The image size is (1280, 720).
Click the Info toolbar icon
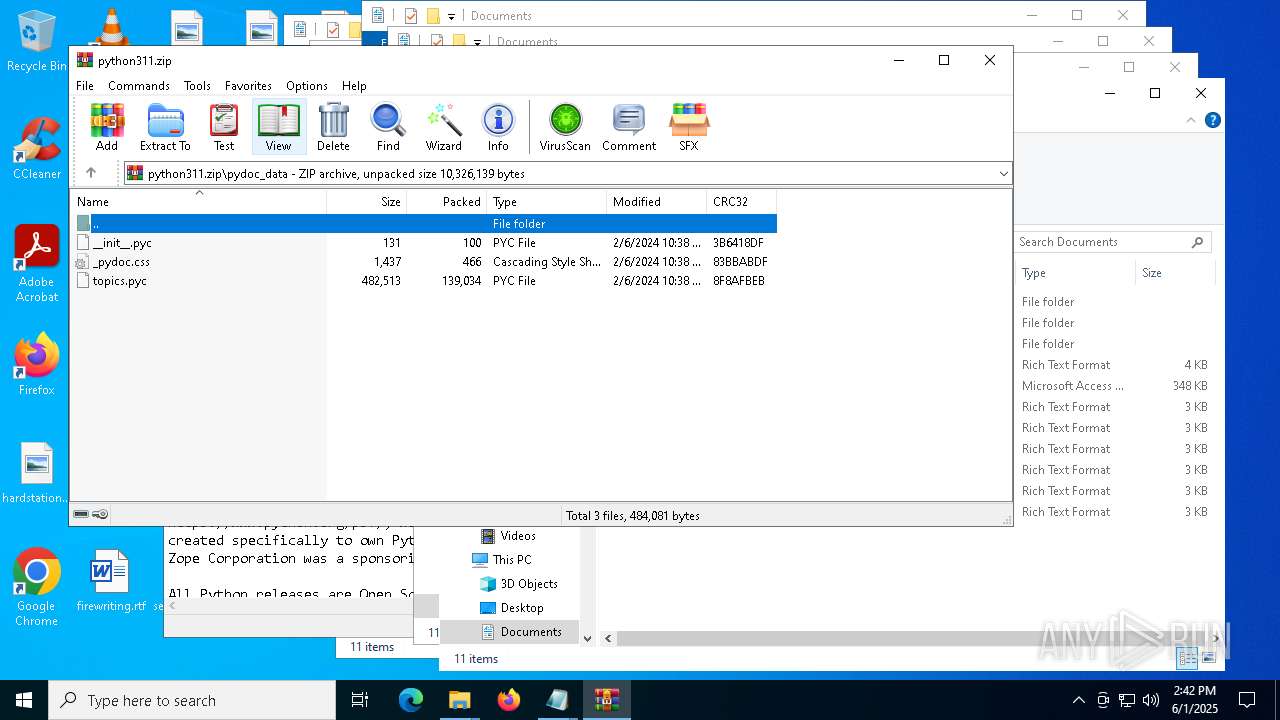coord(498,127)
